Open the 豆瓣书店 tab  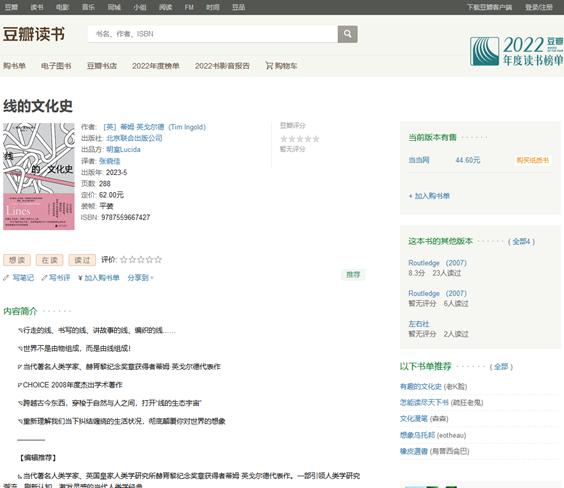point(102,66)
